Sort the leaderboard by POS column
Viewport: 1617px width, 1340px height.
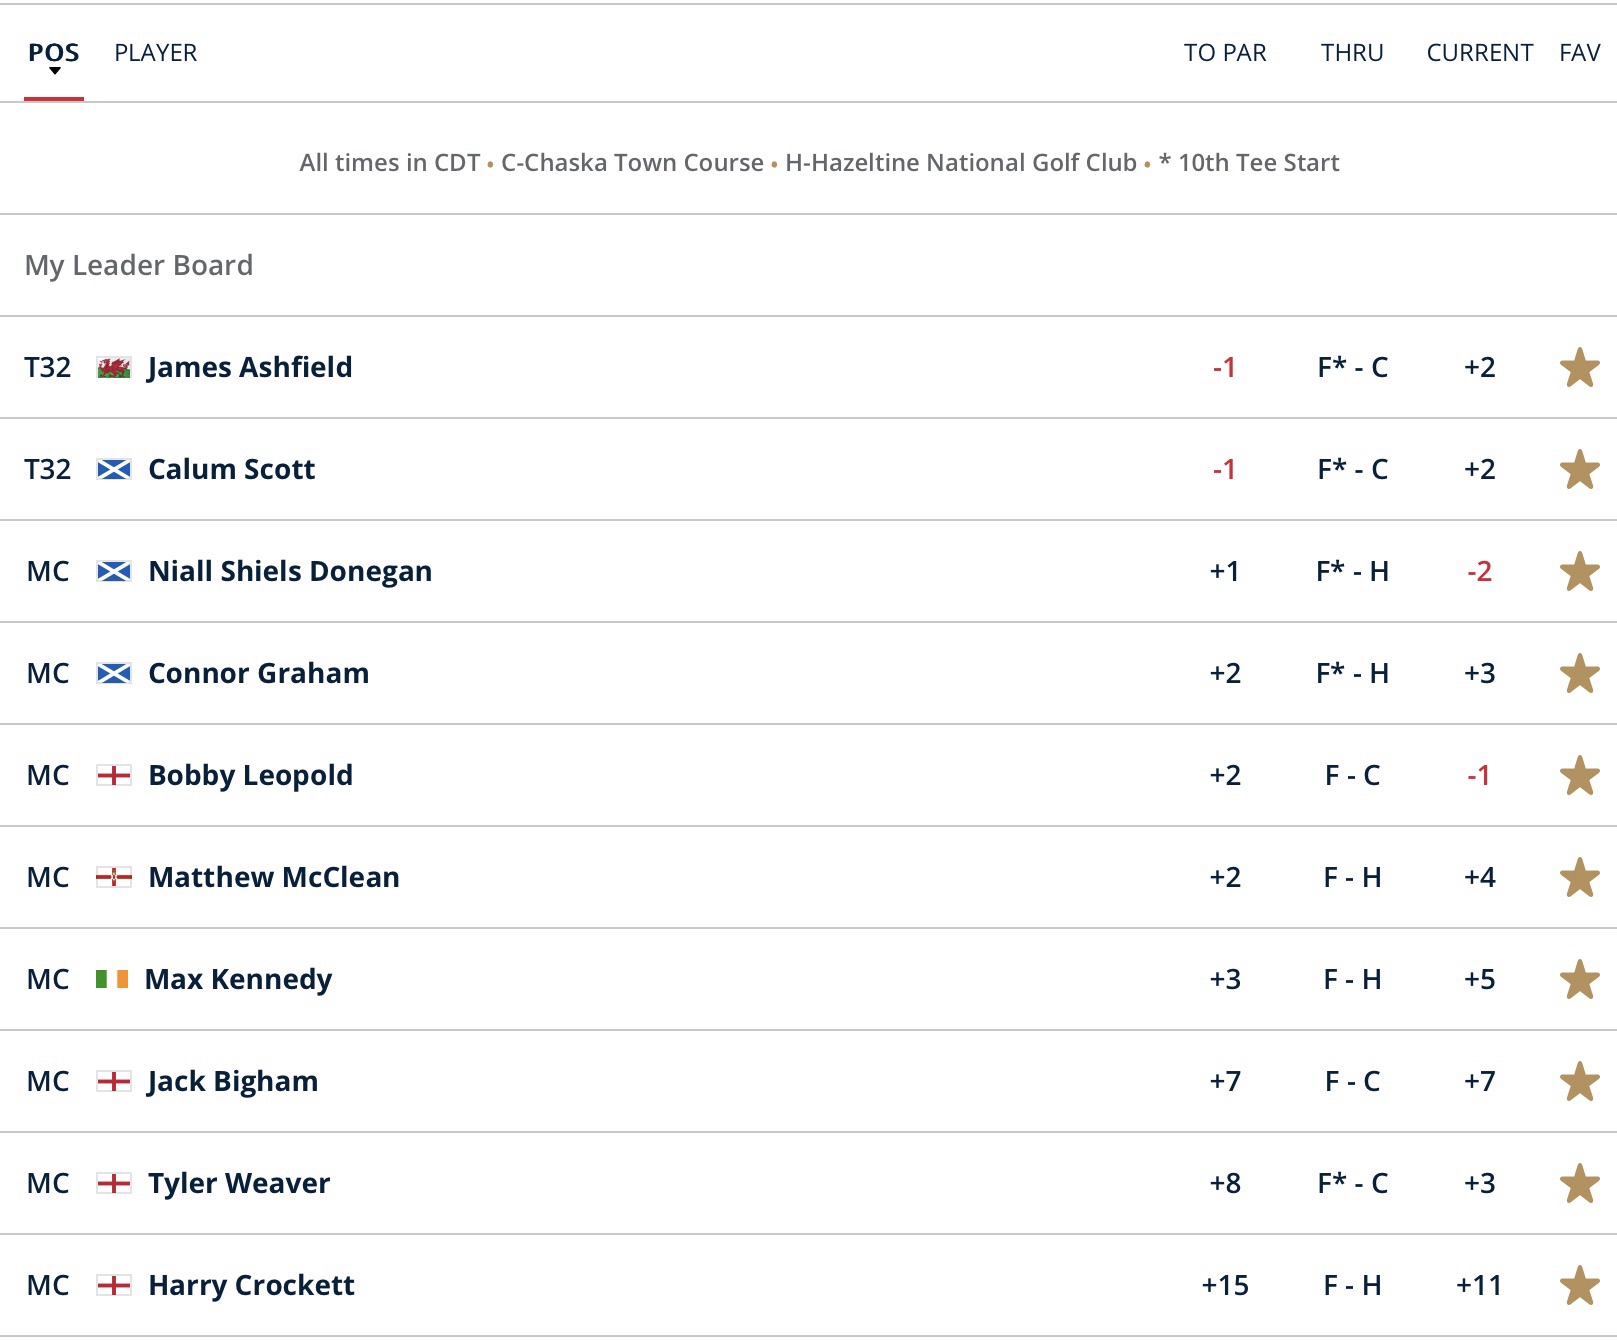click(x=54, y=53)
